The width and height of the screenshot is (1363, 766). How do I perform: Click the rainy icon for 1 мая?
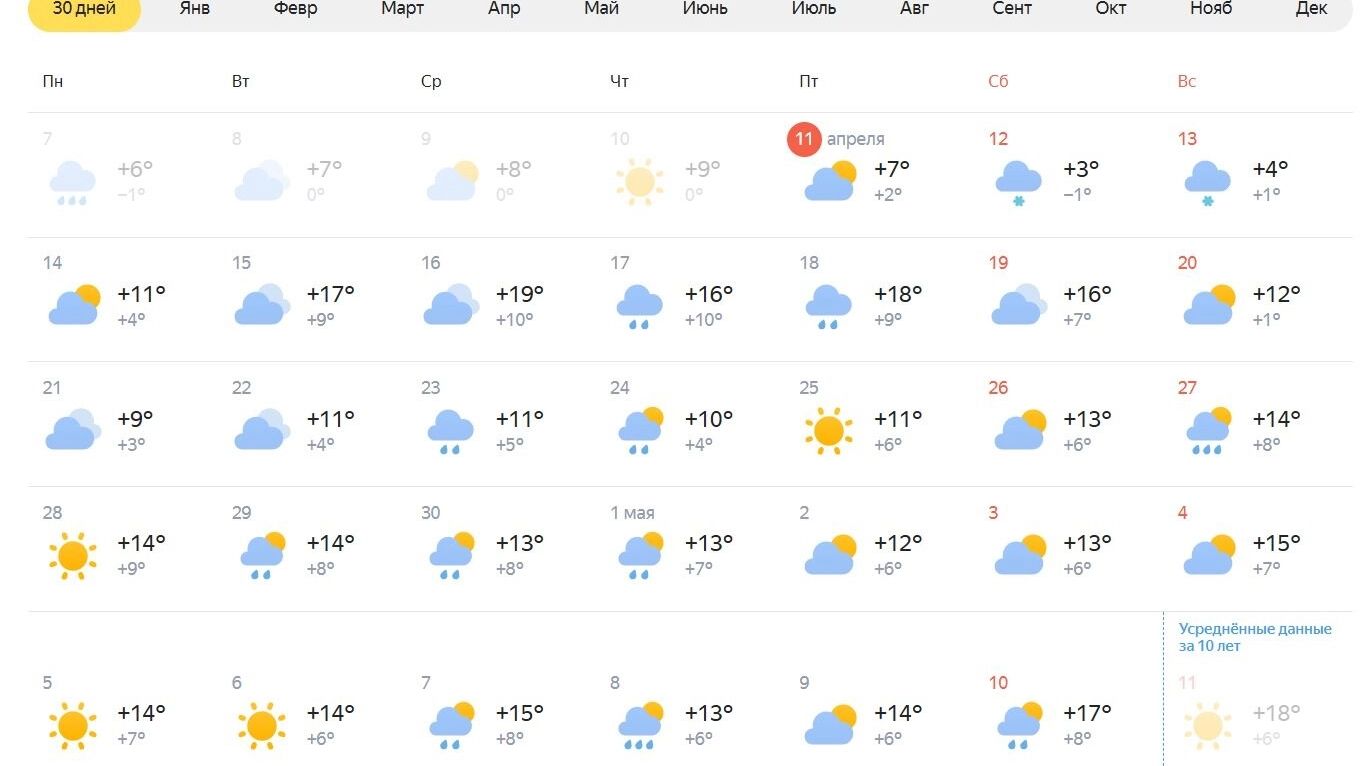click(x=640, y=555)
